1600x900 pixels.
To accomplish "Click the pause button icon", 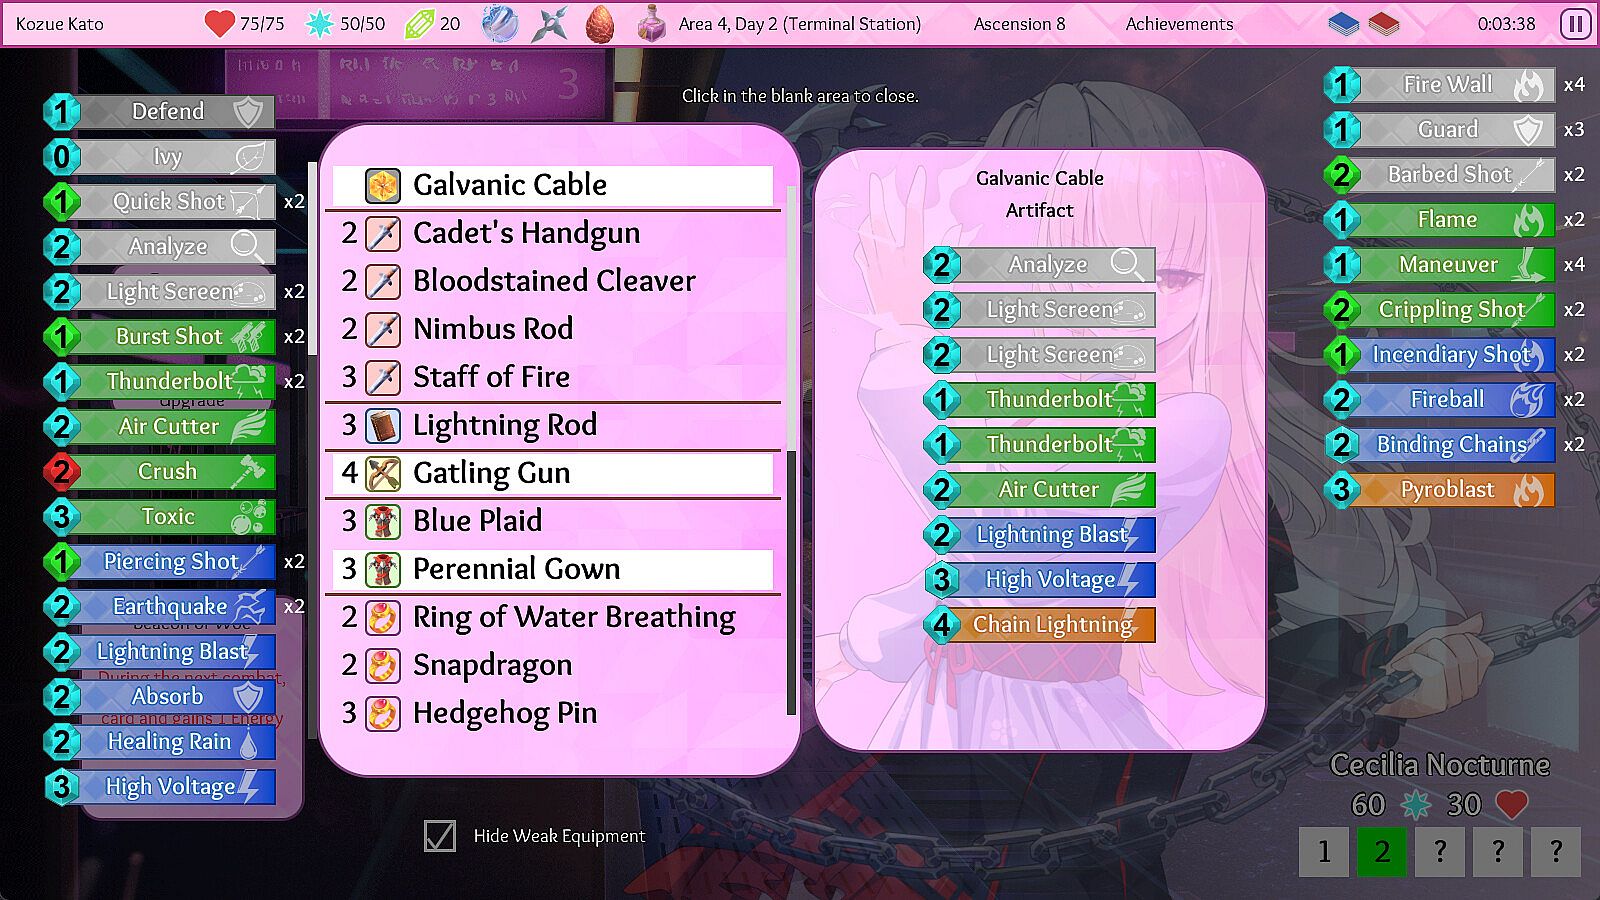I will click(x=1575, y=23).
